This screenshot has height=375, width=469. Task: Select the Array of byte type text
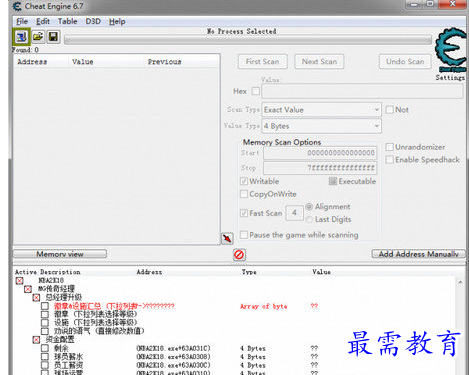264,306
